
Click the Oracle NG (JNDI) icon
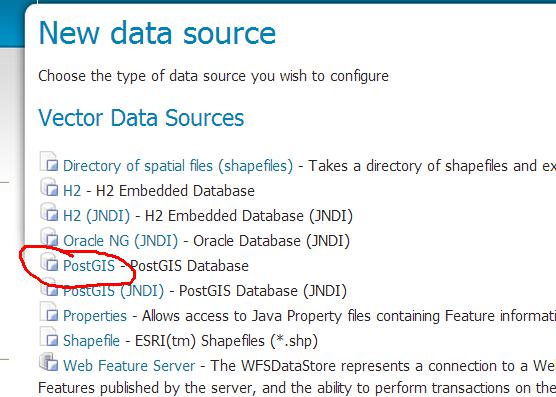pyautogui.click(x=49, y=237)
